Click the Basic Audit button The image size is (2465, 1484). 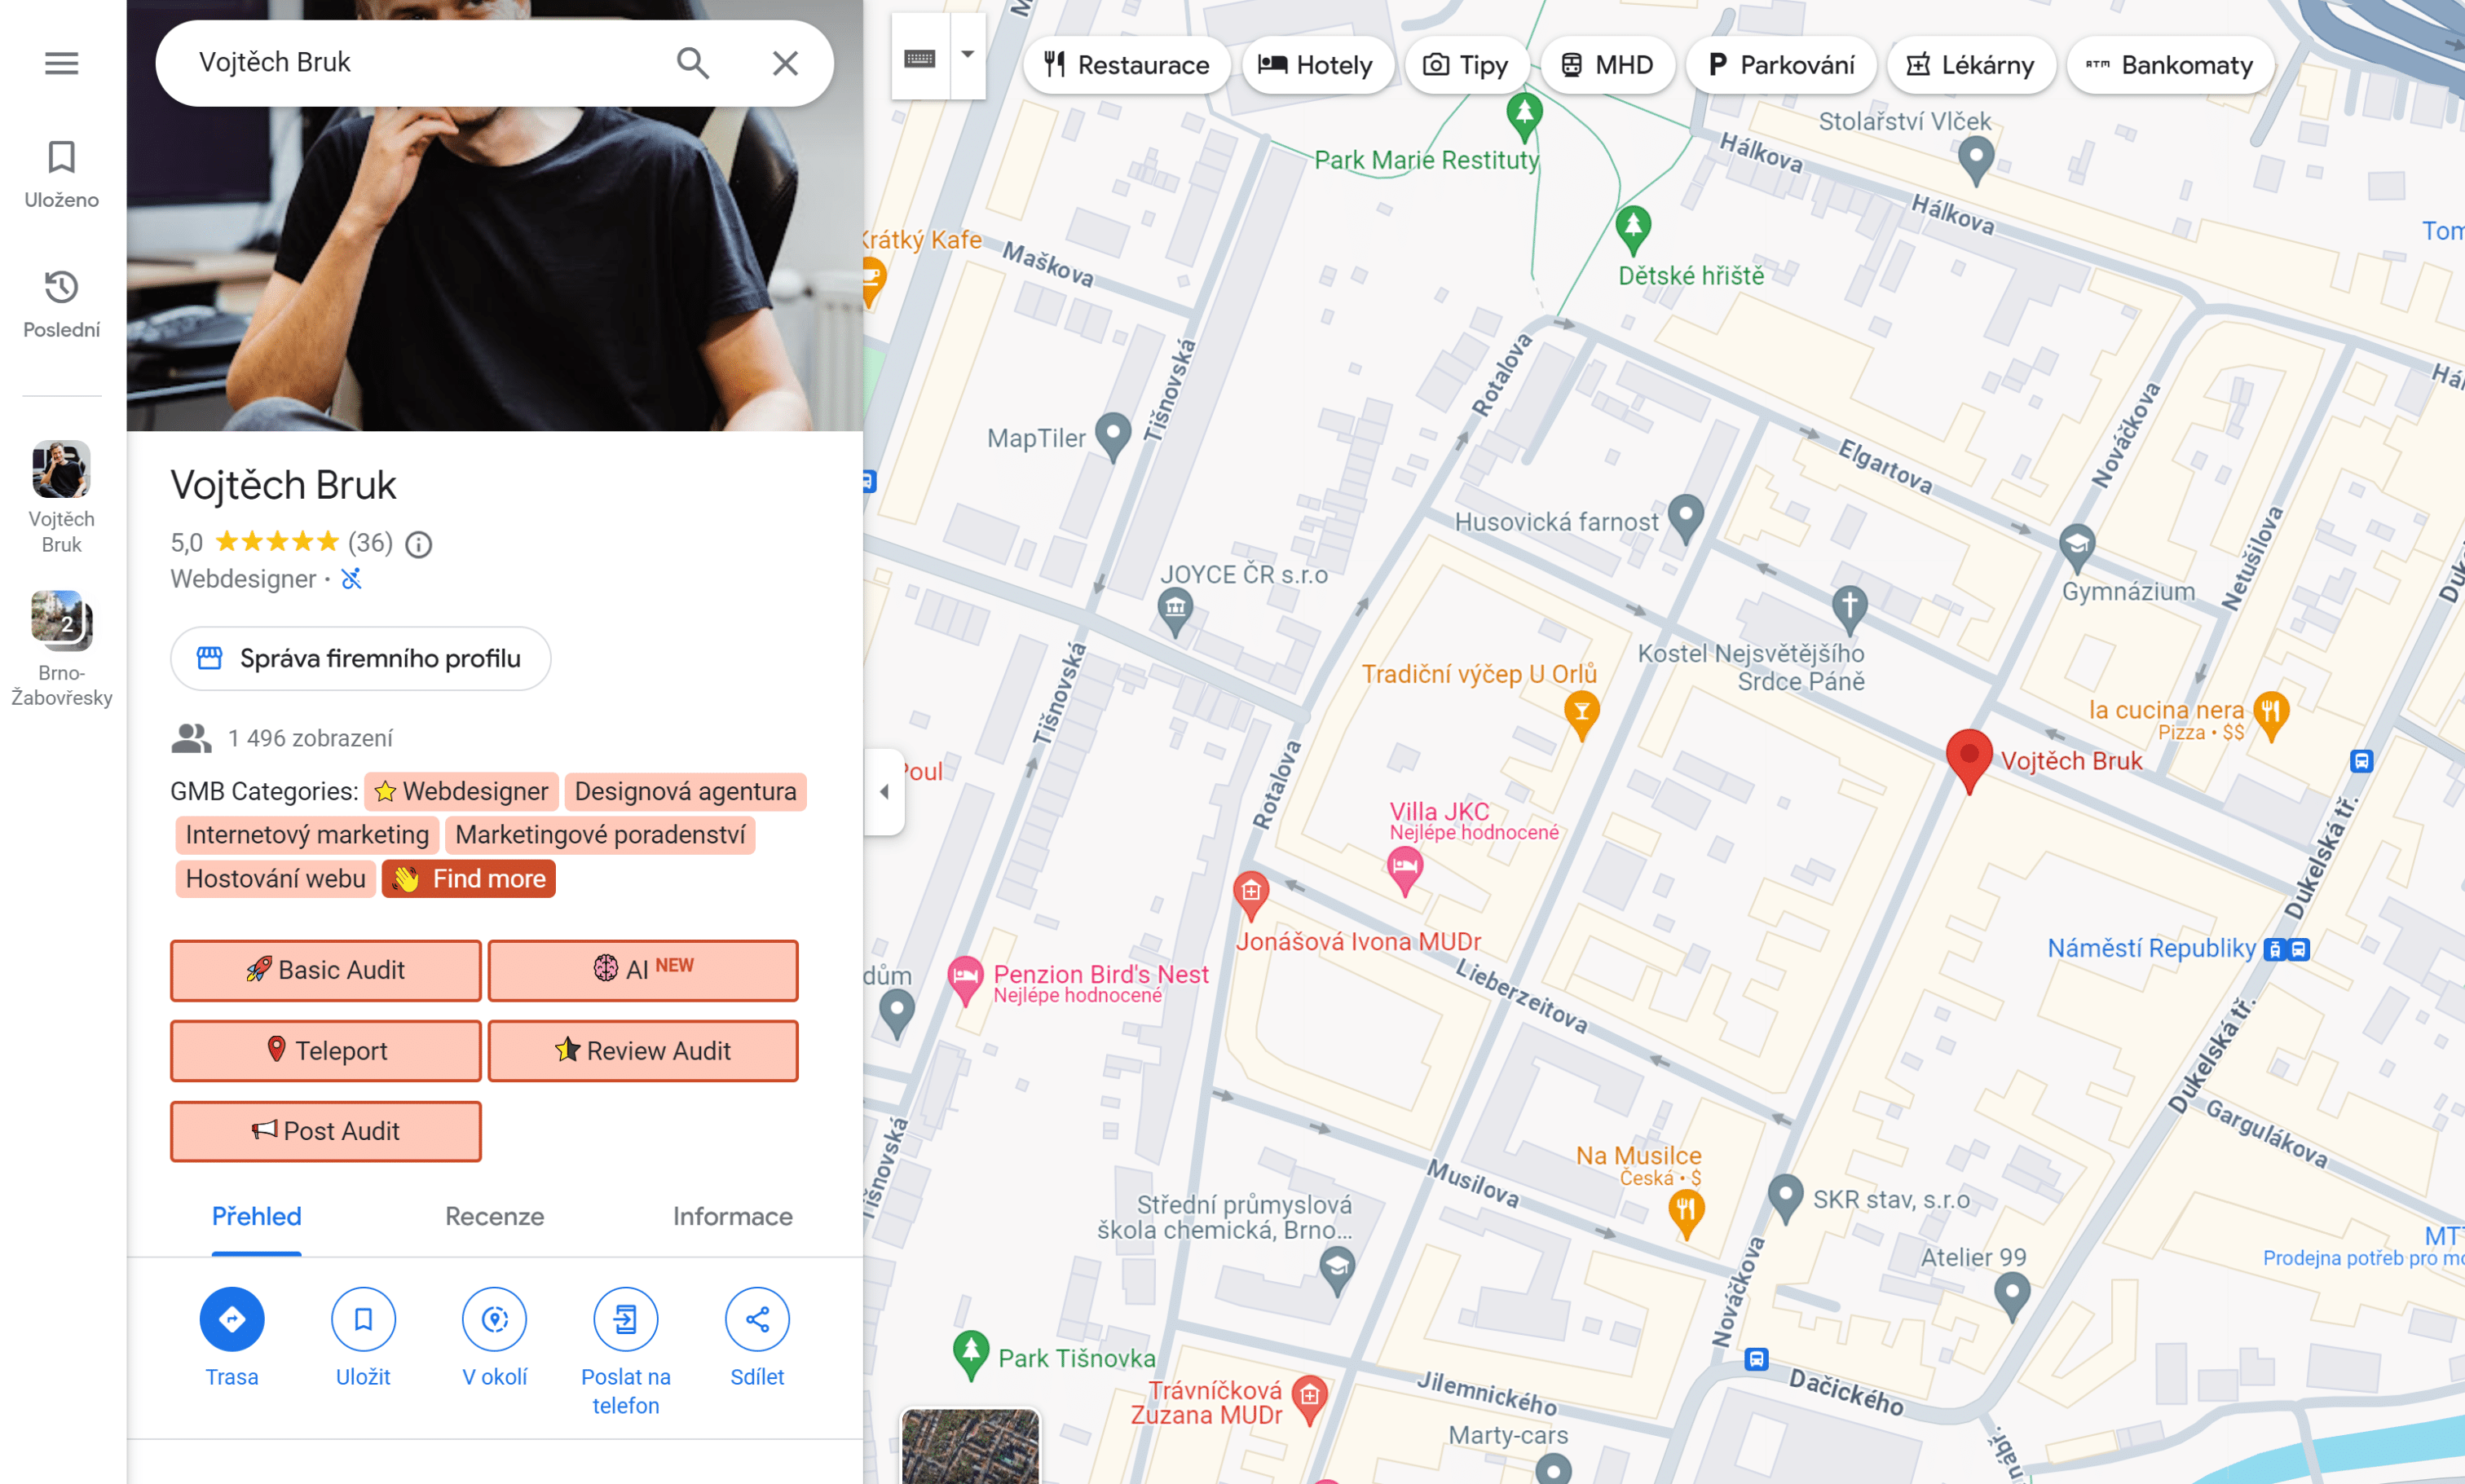[x=325, y=970]
